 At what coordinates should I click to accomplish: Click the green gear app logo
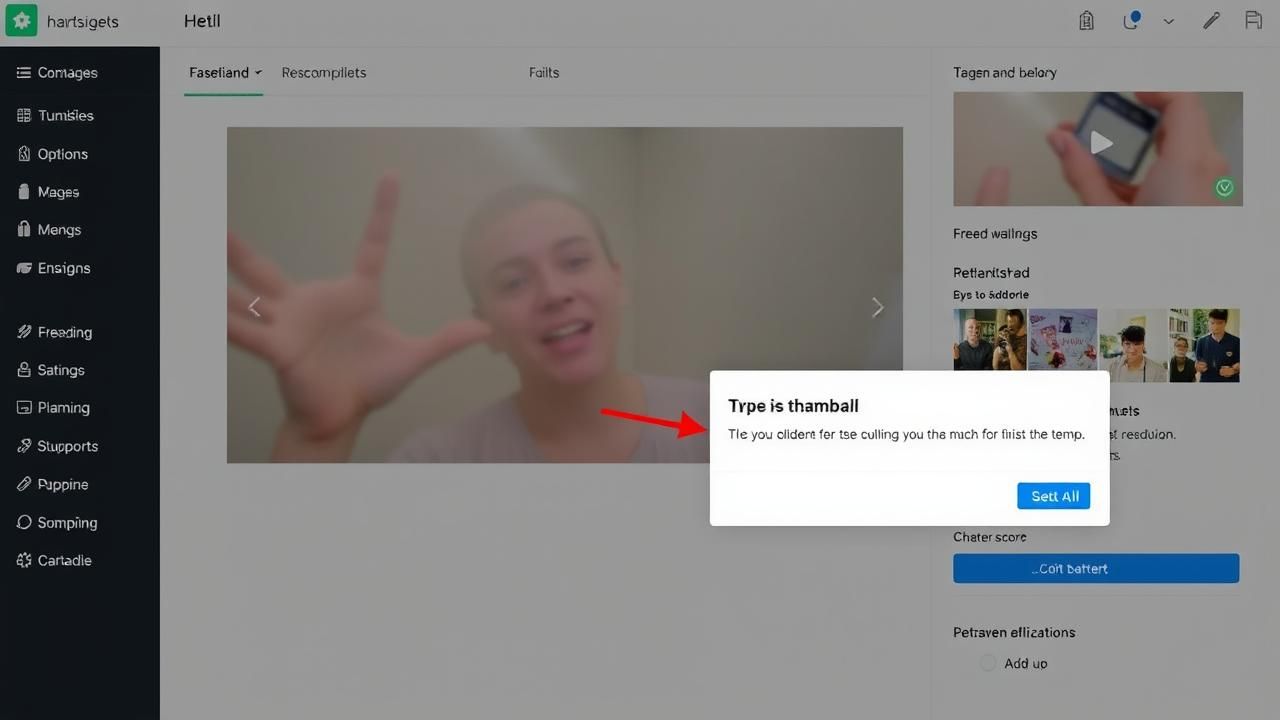[21, 21]
